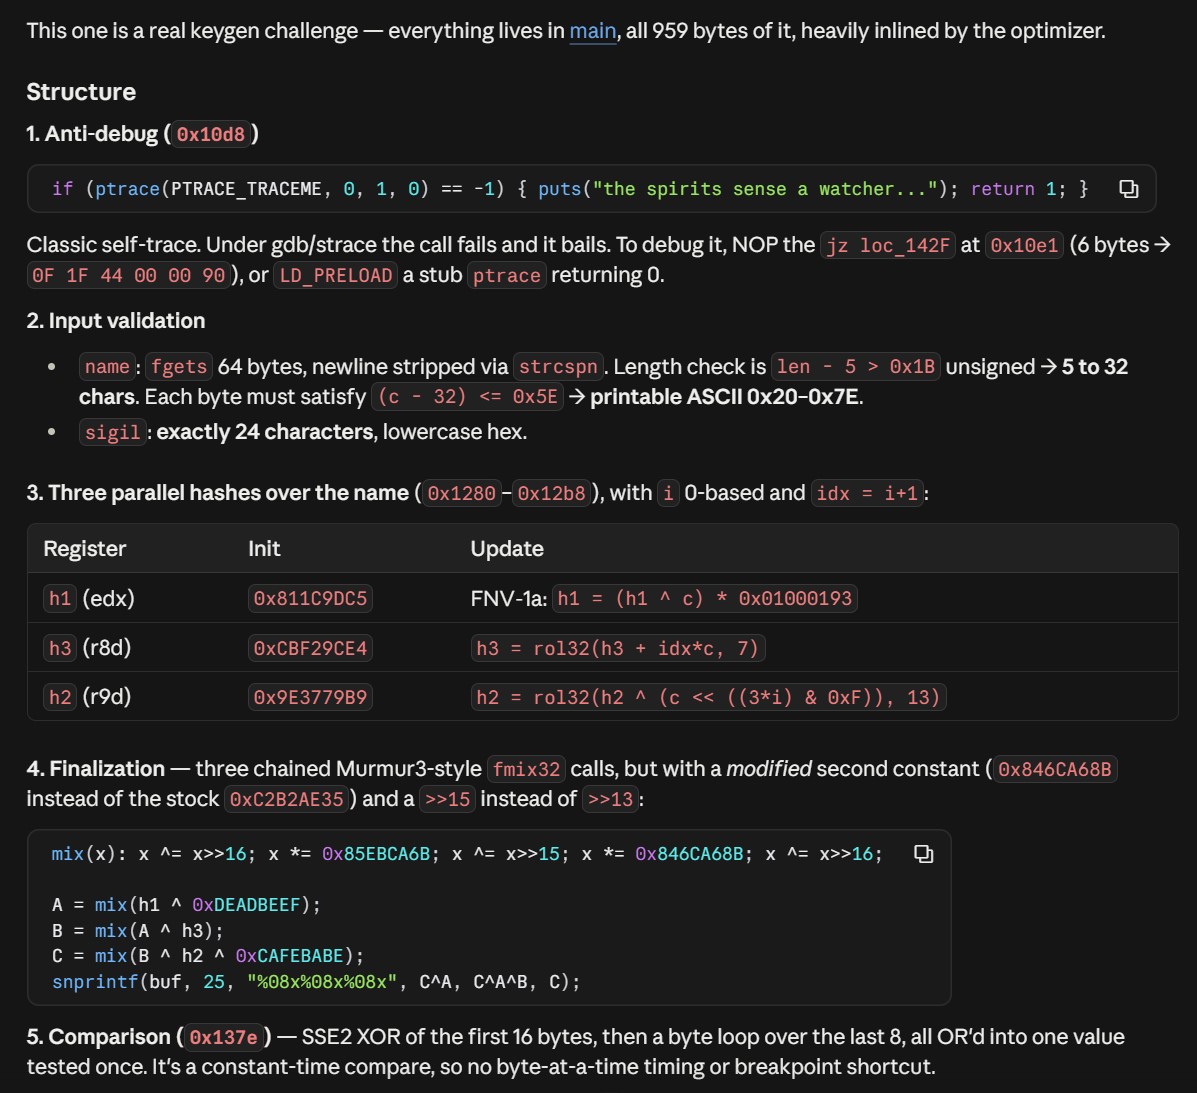Viewport: 1197px width, 1093px height.
Task: Copy the ptrace anti-debug code block
Action: click(1128, 189)
